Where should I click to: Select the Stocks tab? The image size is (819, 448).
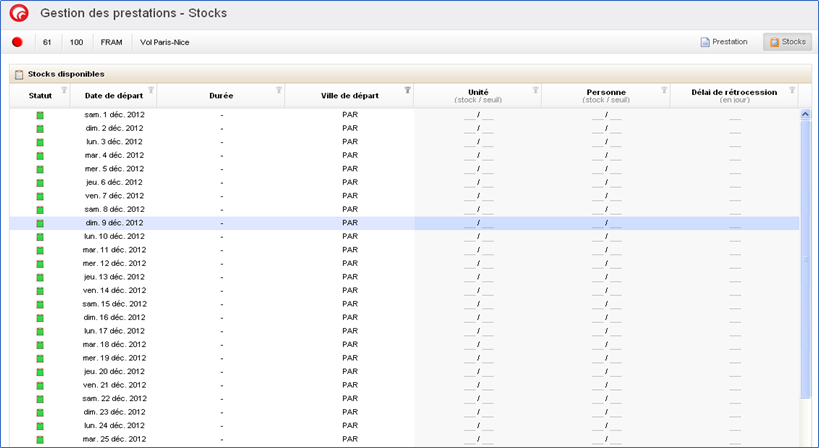tap(787, 42)
